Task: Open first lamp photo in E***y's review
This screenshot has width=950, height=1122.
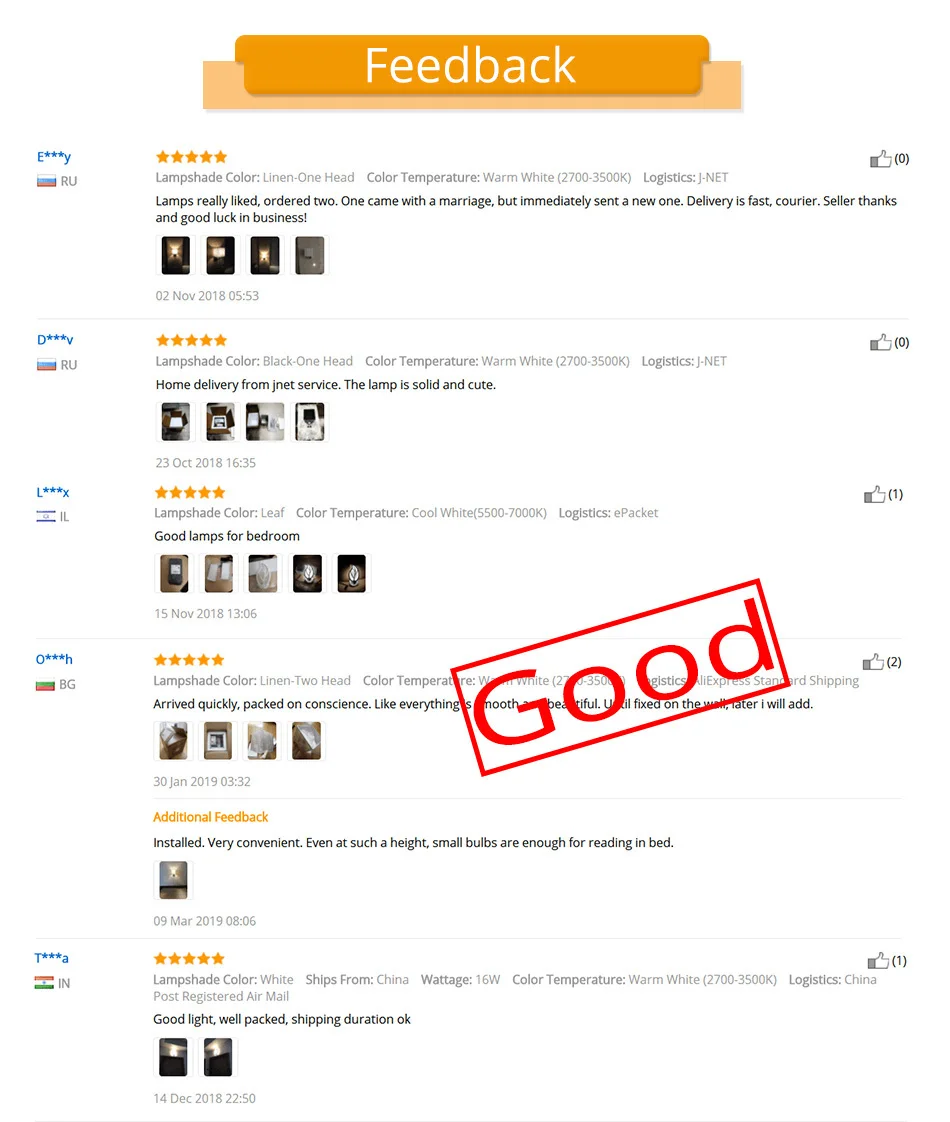Action: [x=175, y=255]
